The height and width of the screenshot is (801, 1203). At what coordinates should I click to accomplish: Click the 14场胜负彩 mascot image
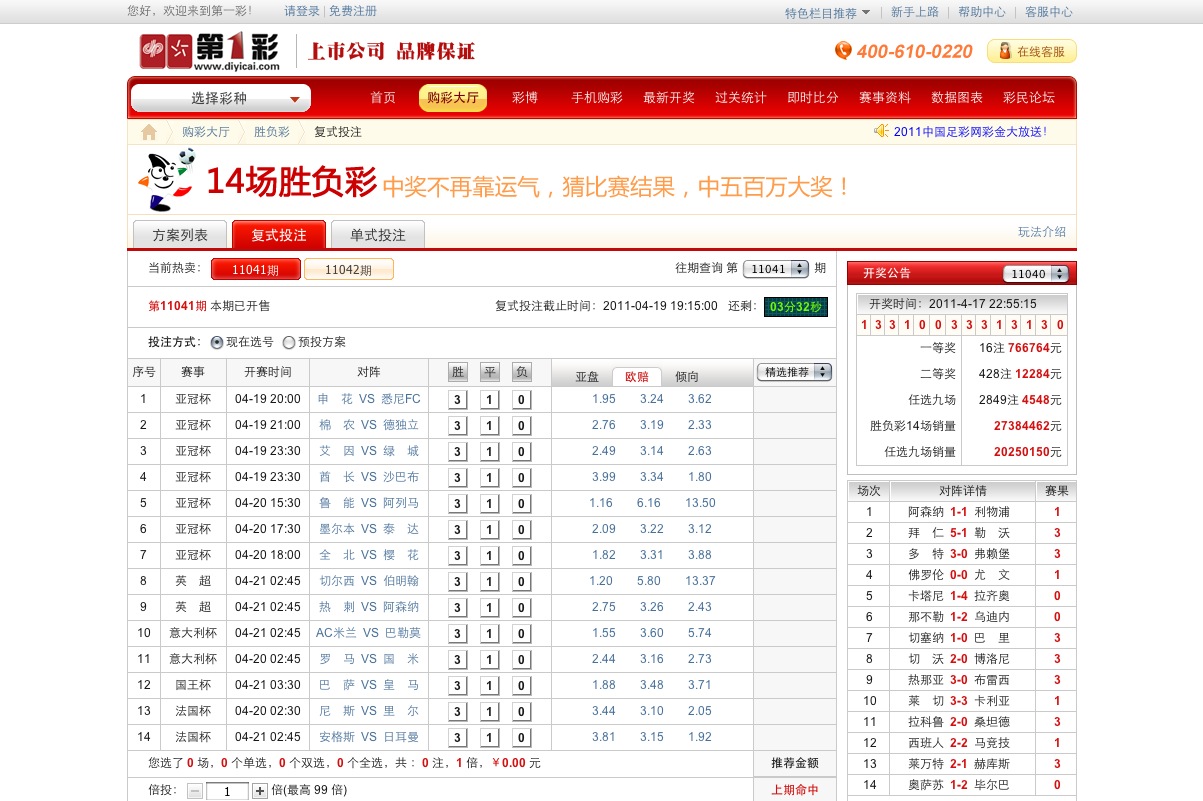[x=166, y=181]
